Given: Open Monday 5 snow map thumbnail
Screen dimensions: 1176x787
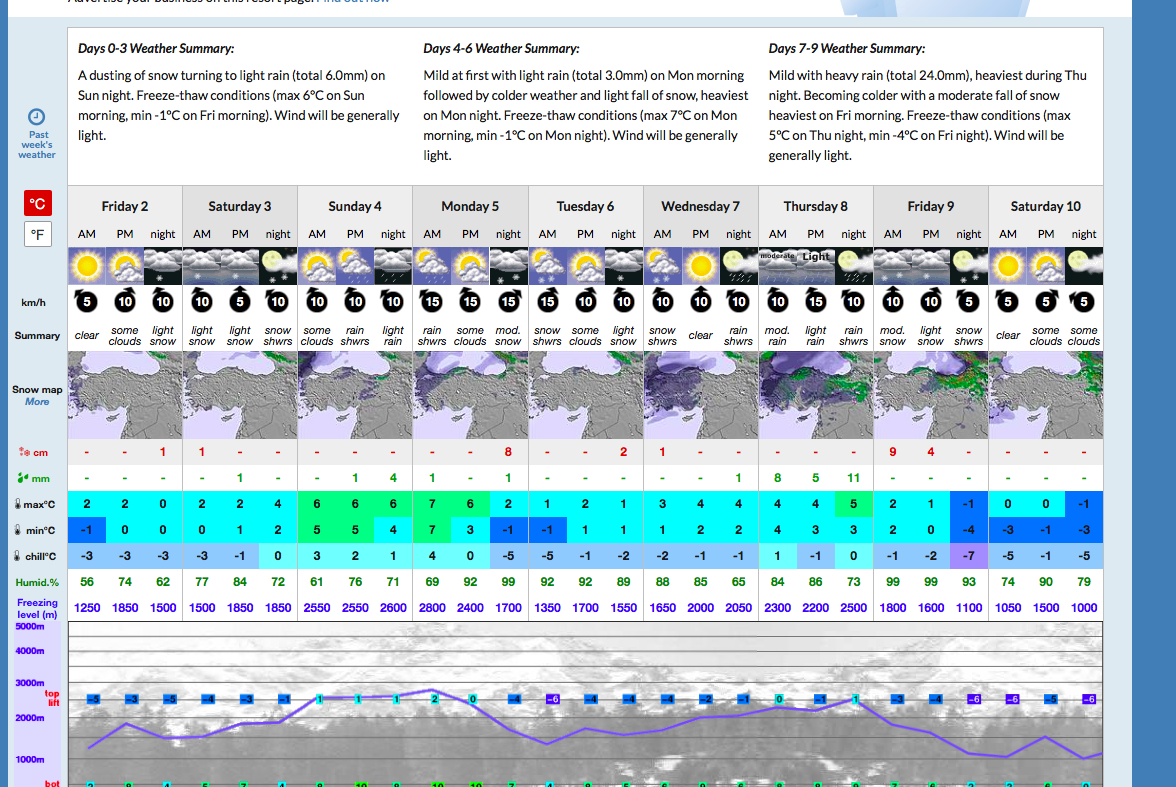Looking at the screenshot, I should coord(470,395).
